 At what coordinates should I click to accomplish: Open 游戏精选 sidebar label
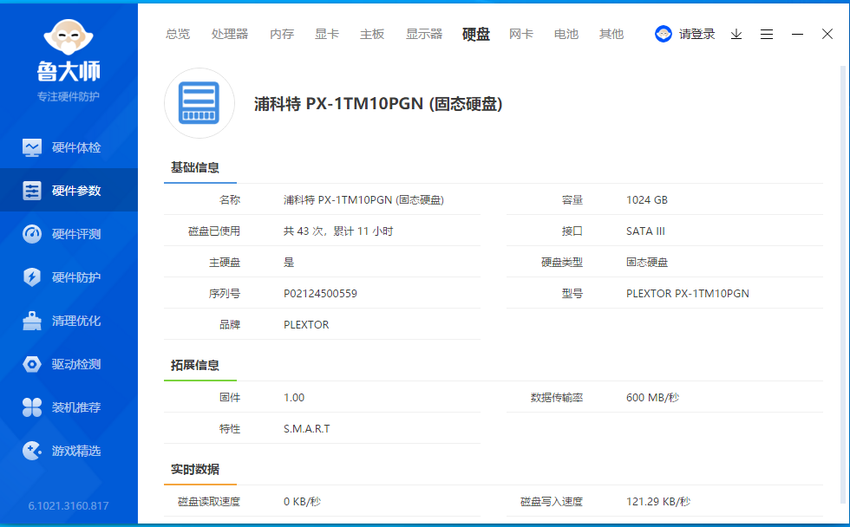(x=76, y=451)
